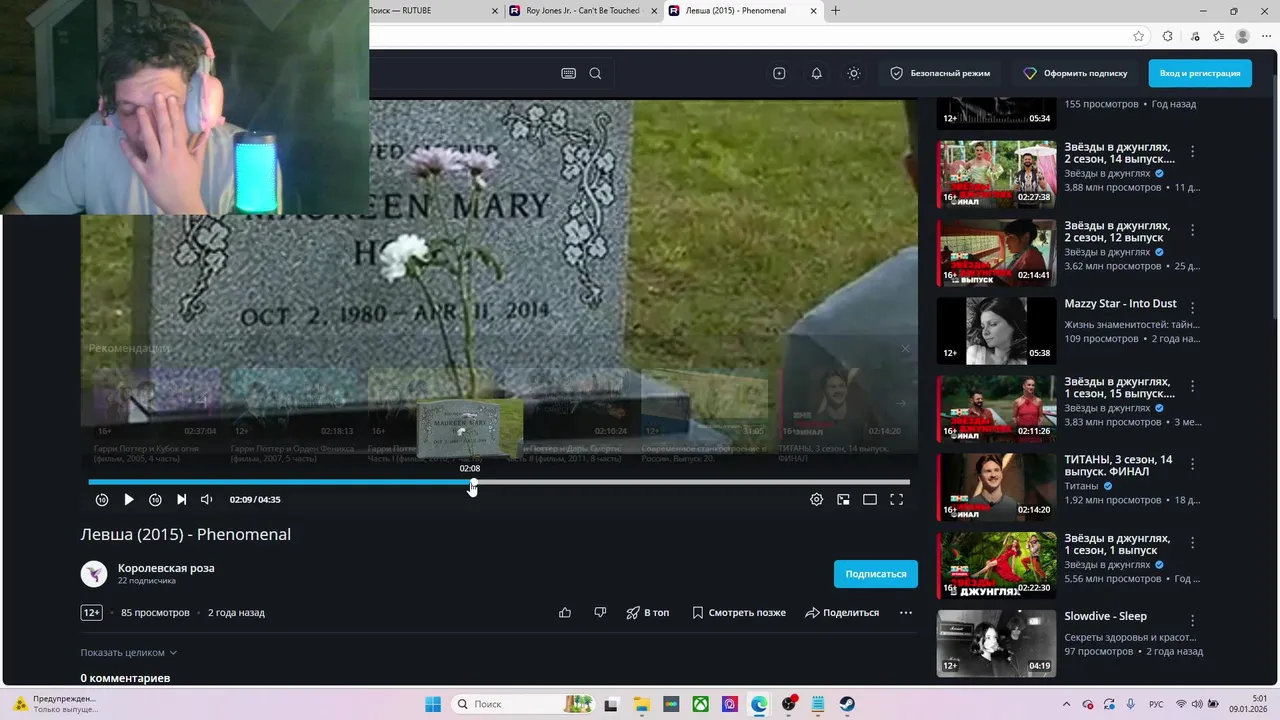Bookmark page with star icon

point(1139,36)
